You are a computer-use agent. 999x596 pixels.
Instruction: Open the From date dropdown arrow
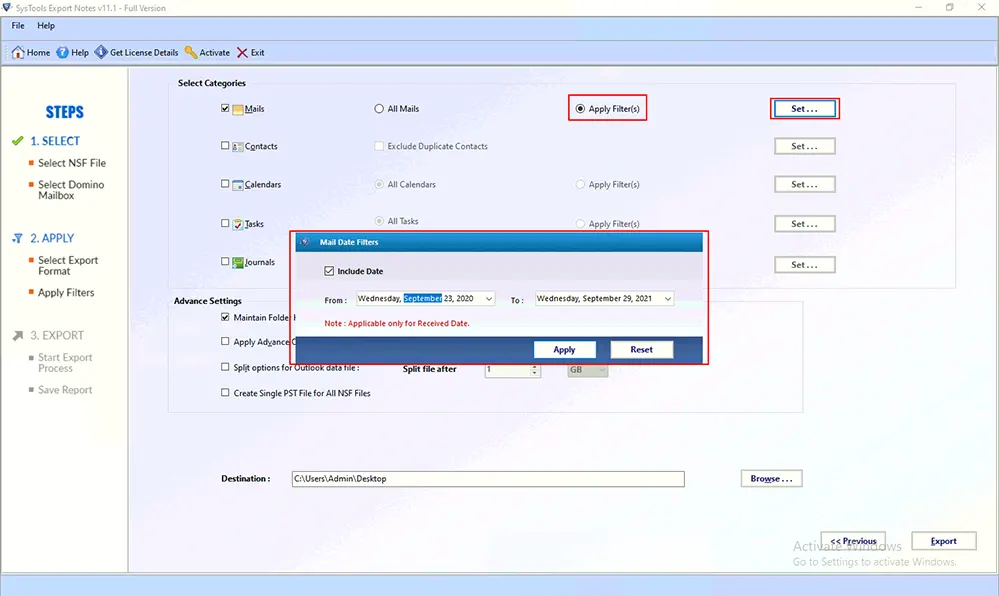[489, 298]
